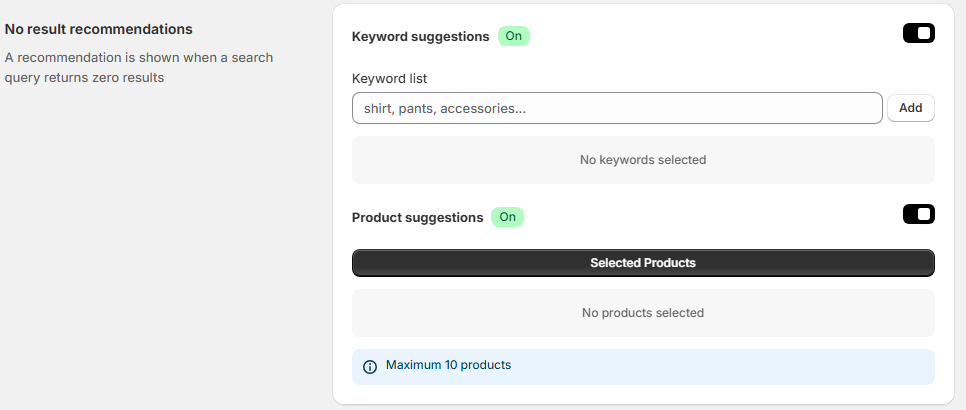Click the On badge beside Keyword suggestions
Screen dimensions: 966x410
point(514,36)
